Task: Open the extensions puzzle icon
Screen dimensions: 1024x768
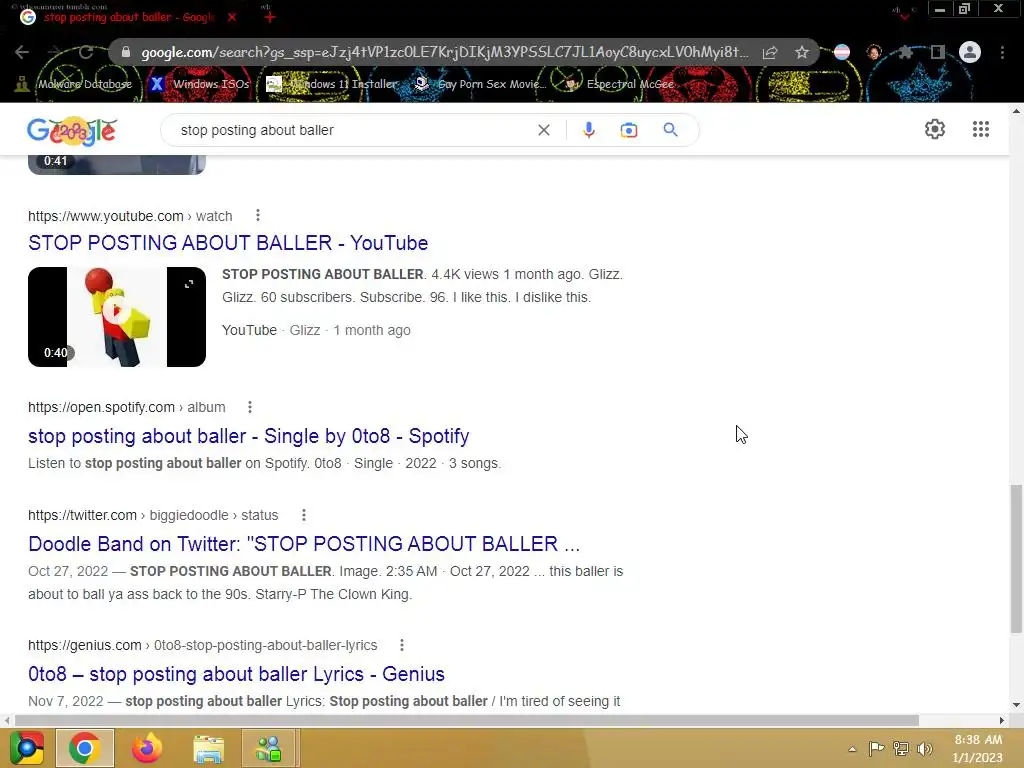Action: coord(905,52)
